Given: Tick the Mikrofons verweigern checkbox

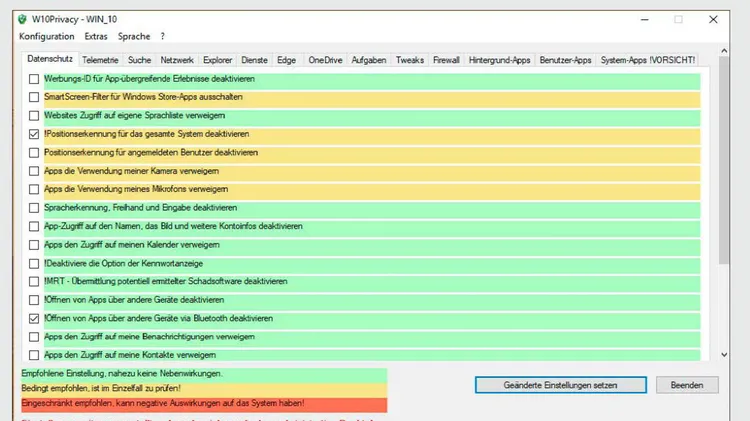Looking at the screenshot, I should (x=33, y=189).
